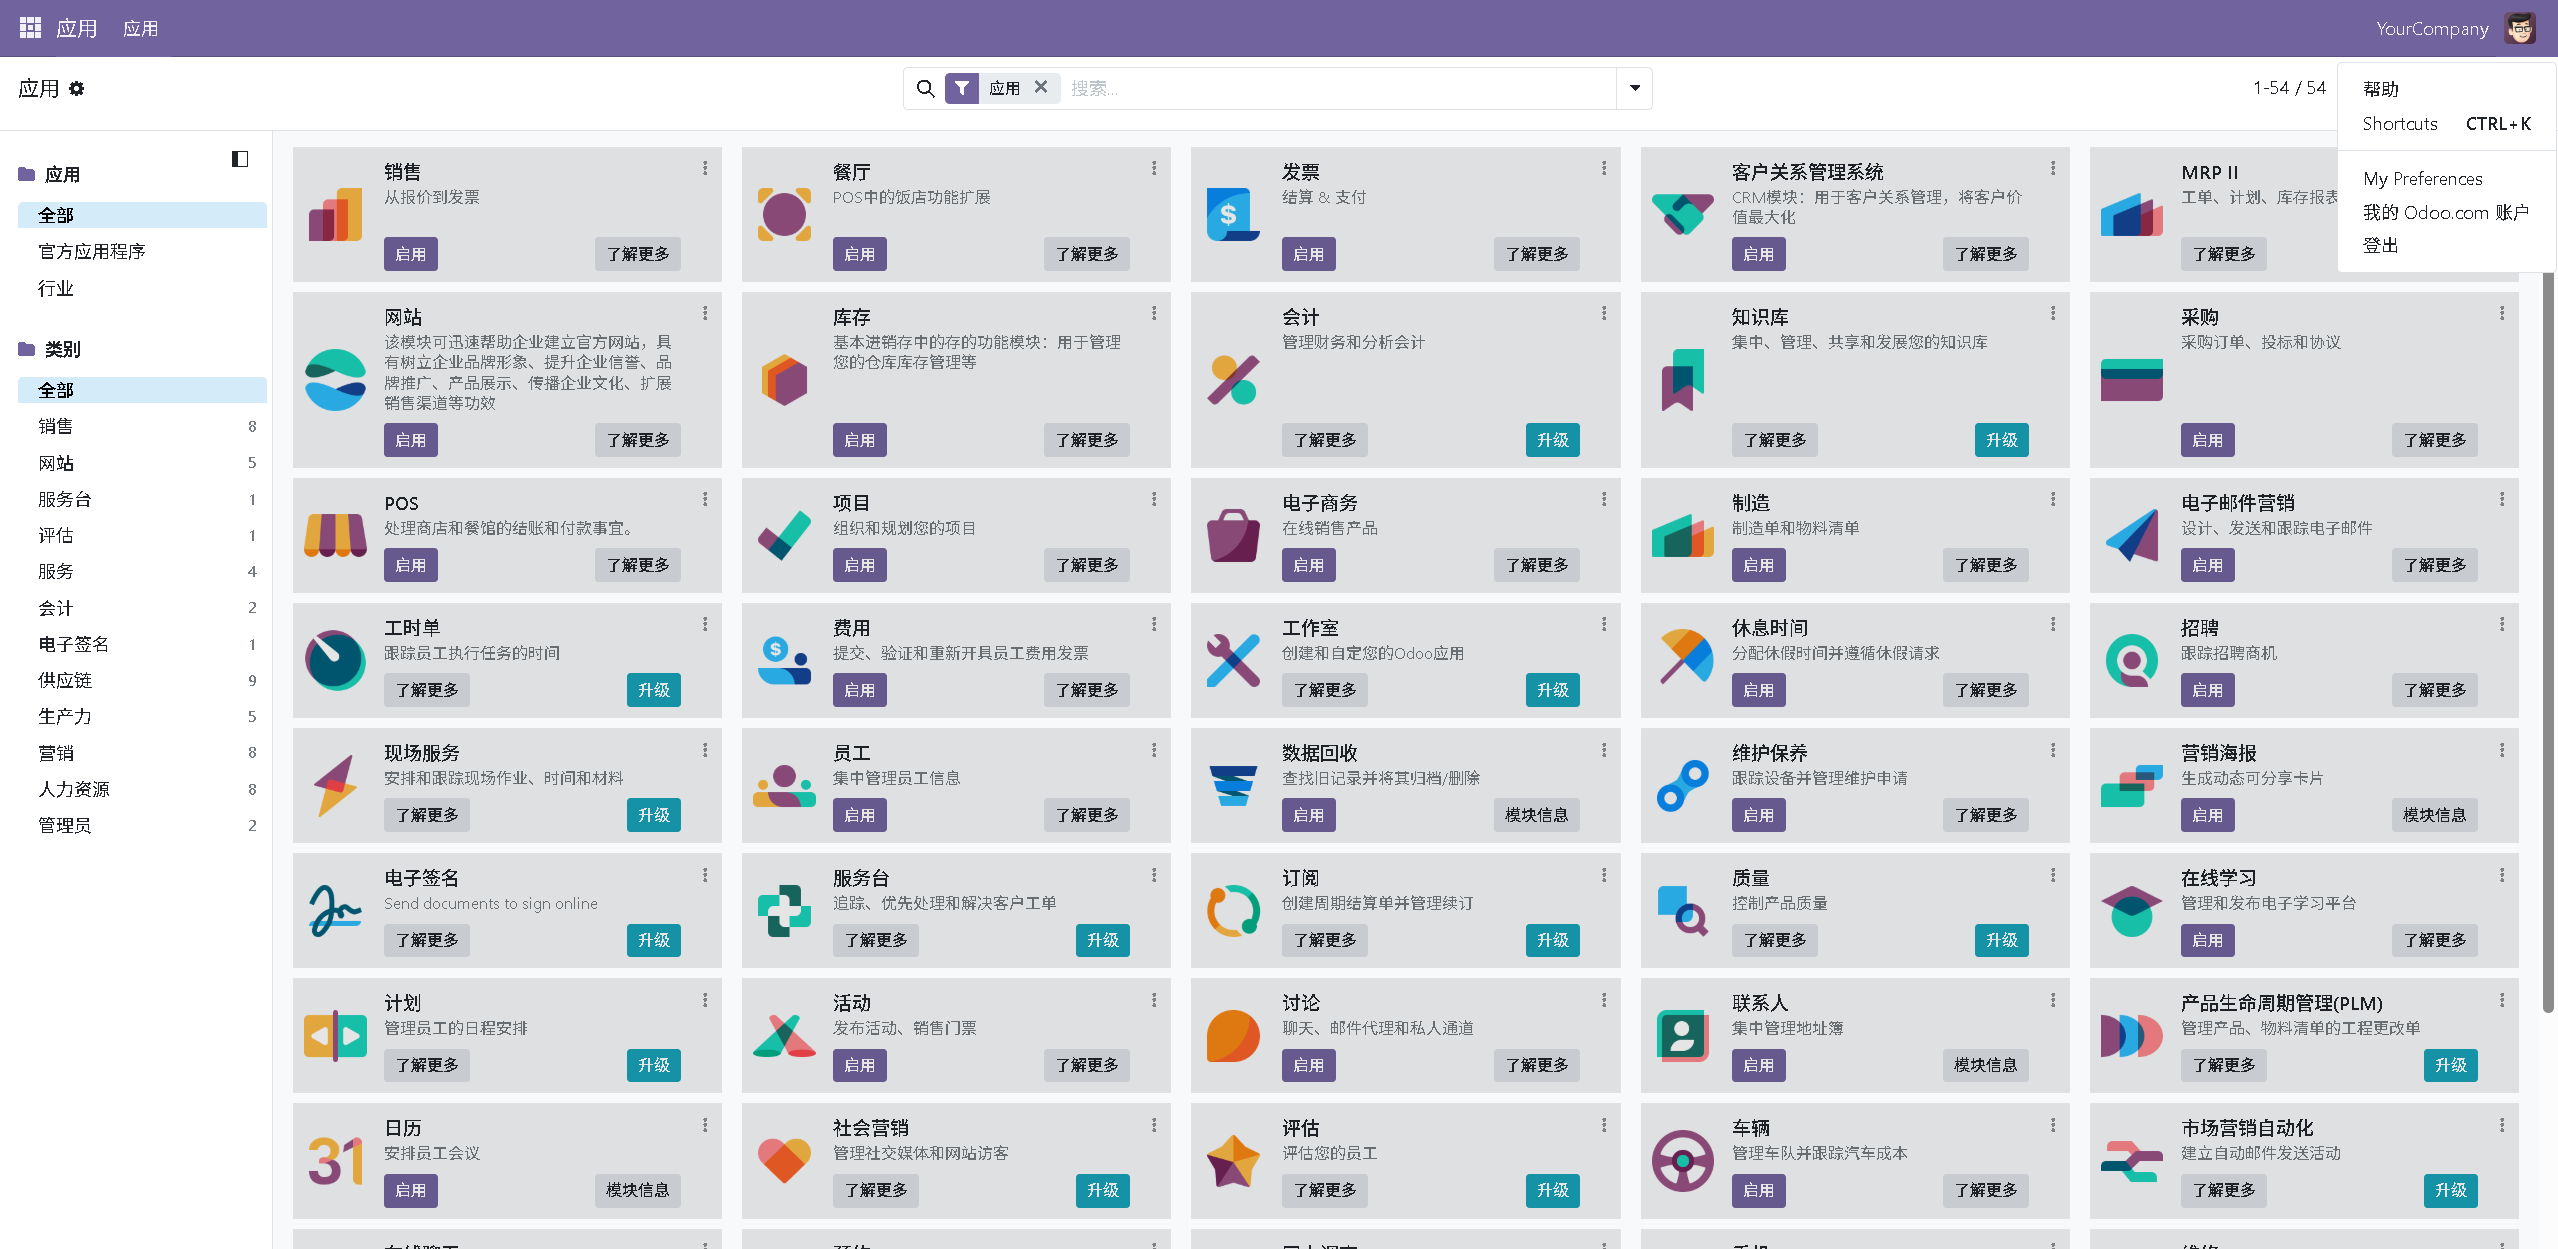
Task: Click the 电子签名 signature app icon
Action: (x=335, y=910)
